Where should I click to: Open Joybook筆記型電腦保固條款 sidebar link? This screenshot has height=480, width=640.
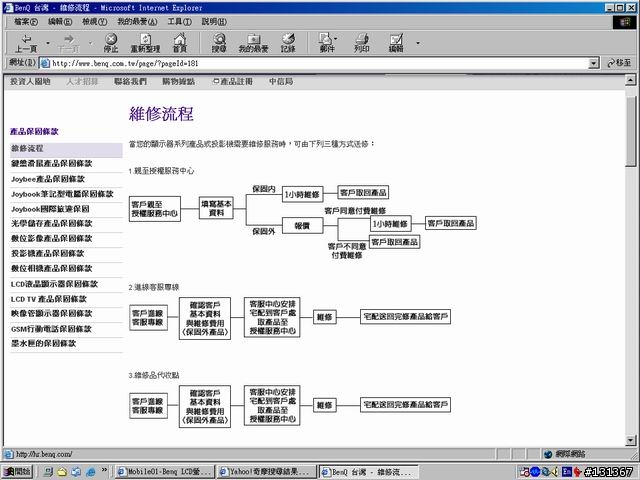[62, 194]
